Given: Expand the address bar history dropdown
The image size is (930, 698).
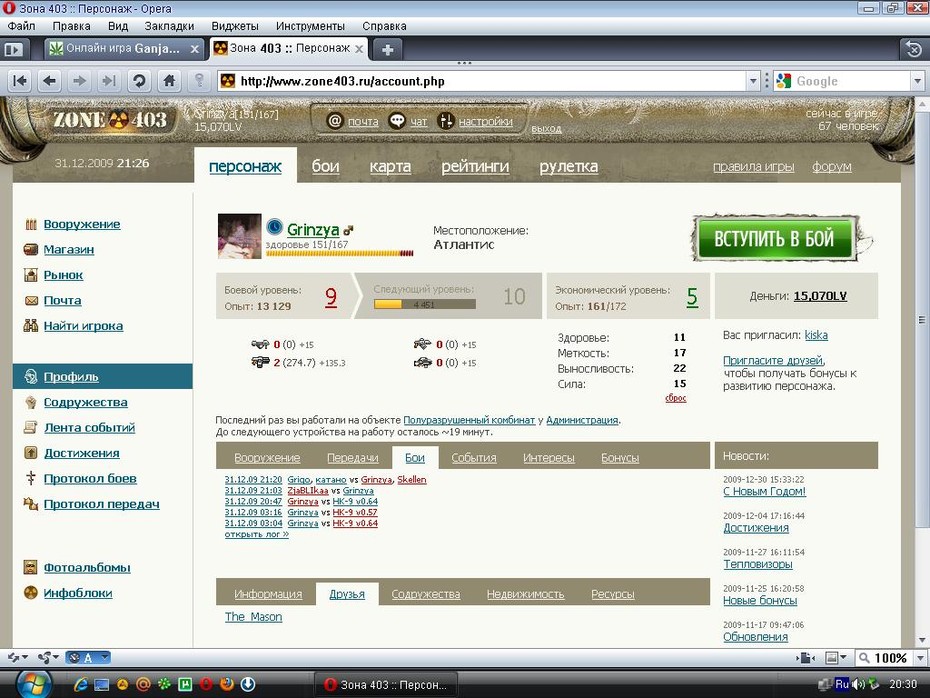Looking at the screenshot, I should coord(753,81).
